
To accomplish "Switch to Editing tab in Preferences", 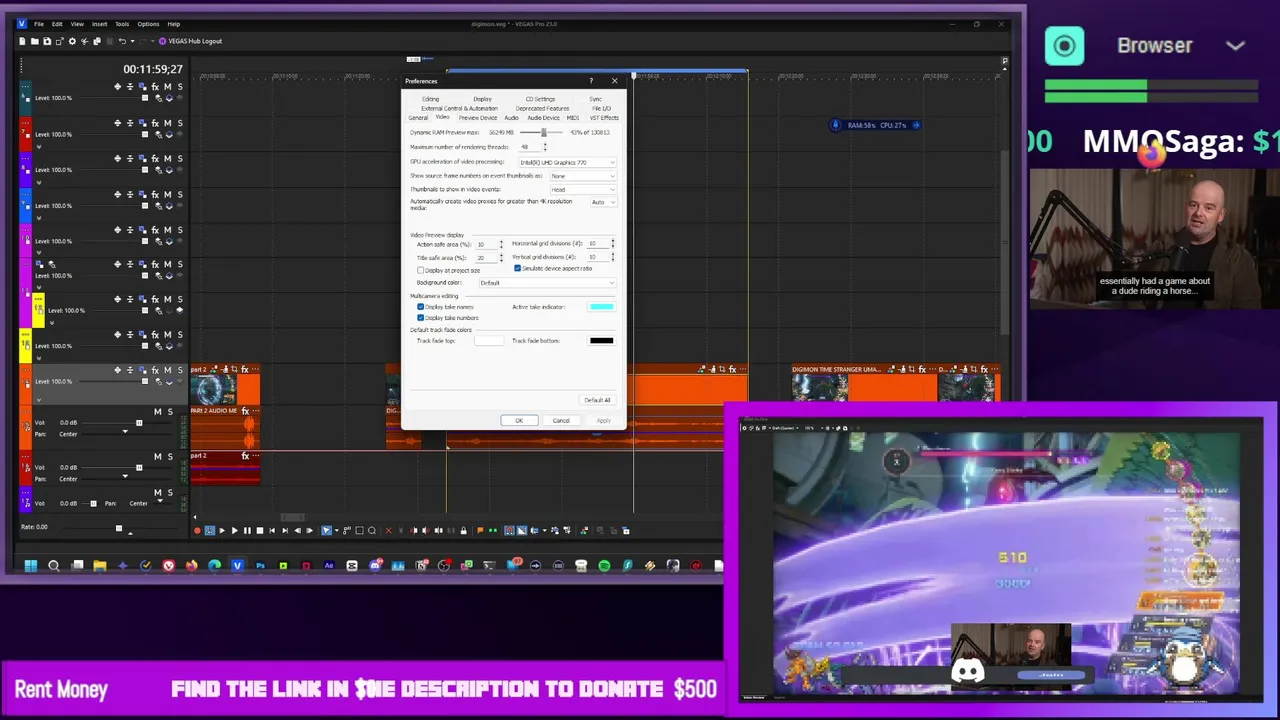I will point(430,99).
